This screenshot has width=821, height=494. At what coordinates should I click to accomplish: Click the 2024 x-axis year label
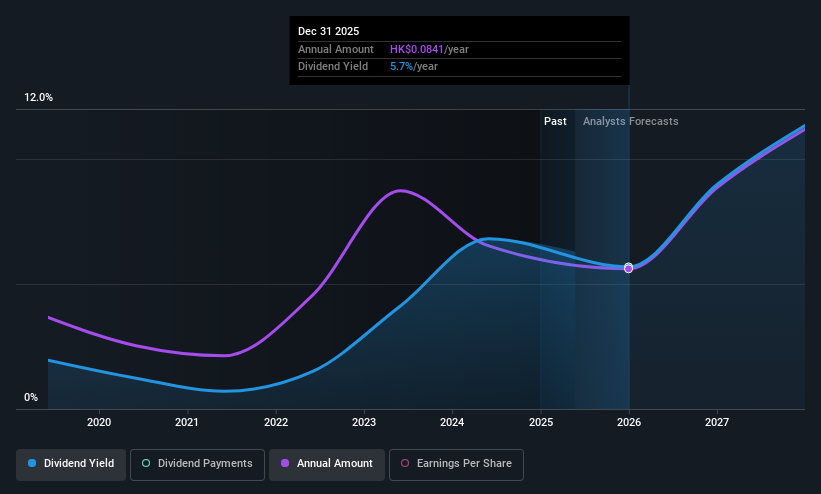(x=452, y=422)
